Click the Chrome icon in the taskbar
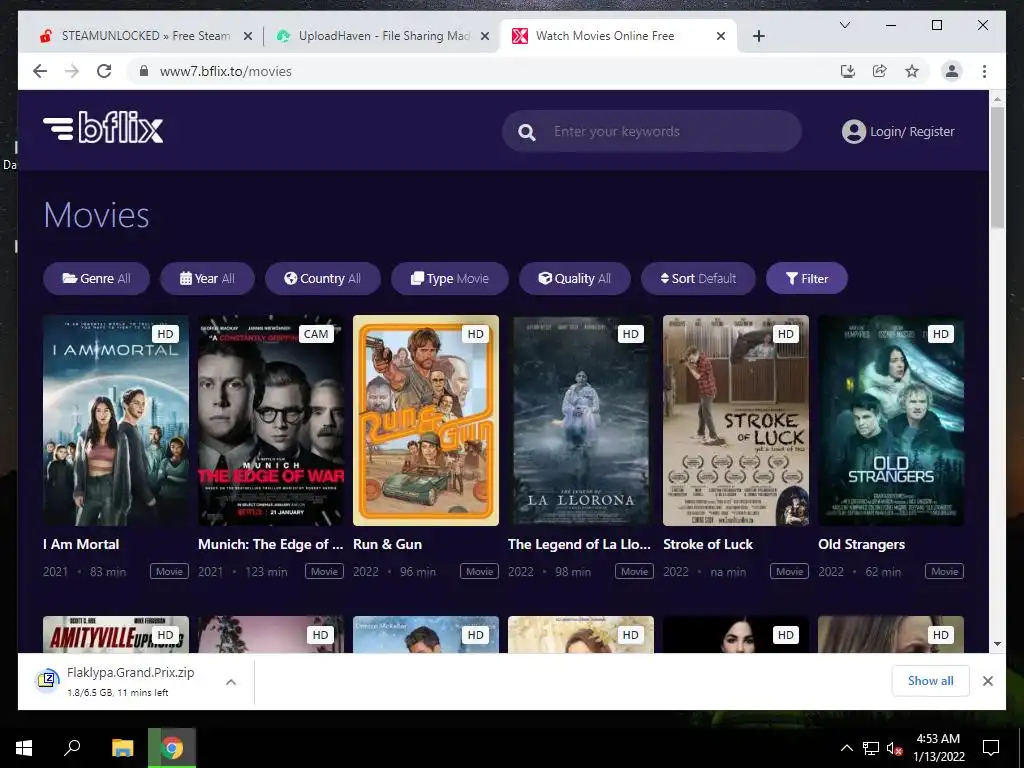Viewport: 1024px width, 768px height. (x=172, y=748)
